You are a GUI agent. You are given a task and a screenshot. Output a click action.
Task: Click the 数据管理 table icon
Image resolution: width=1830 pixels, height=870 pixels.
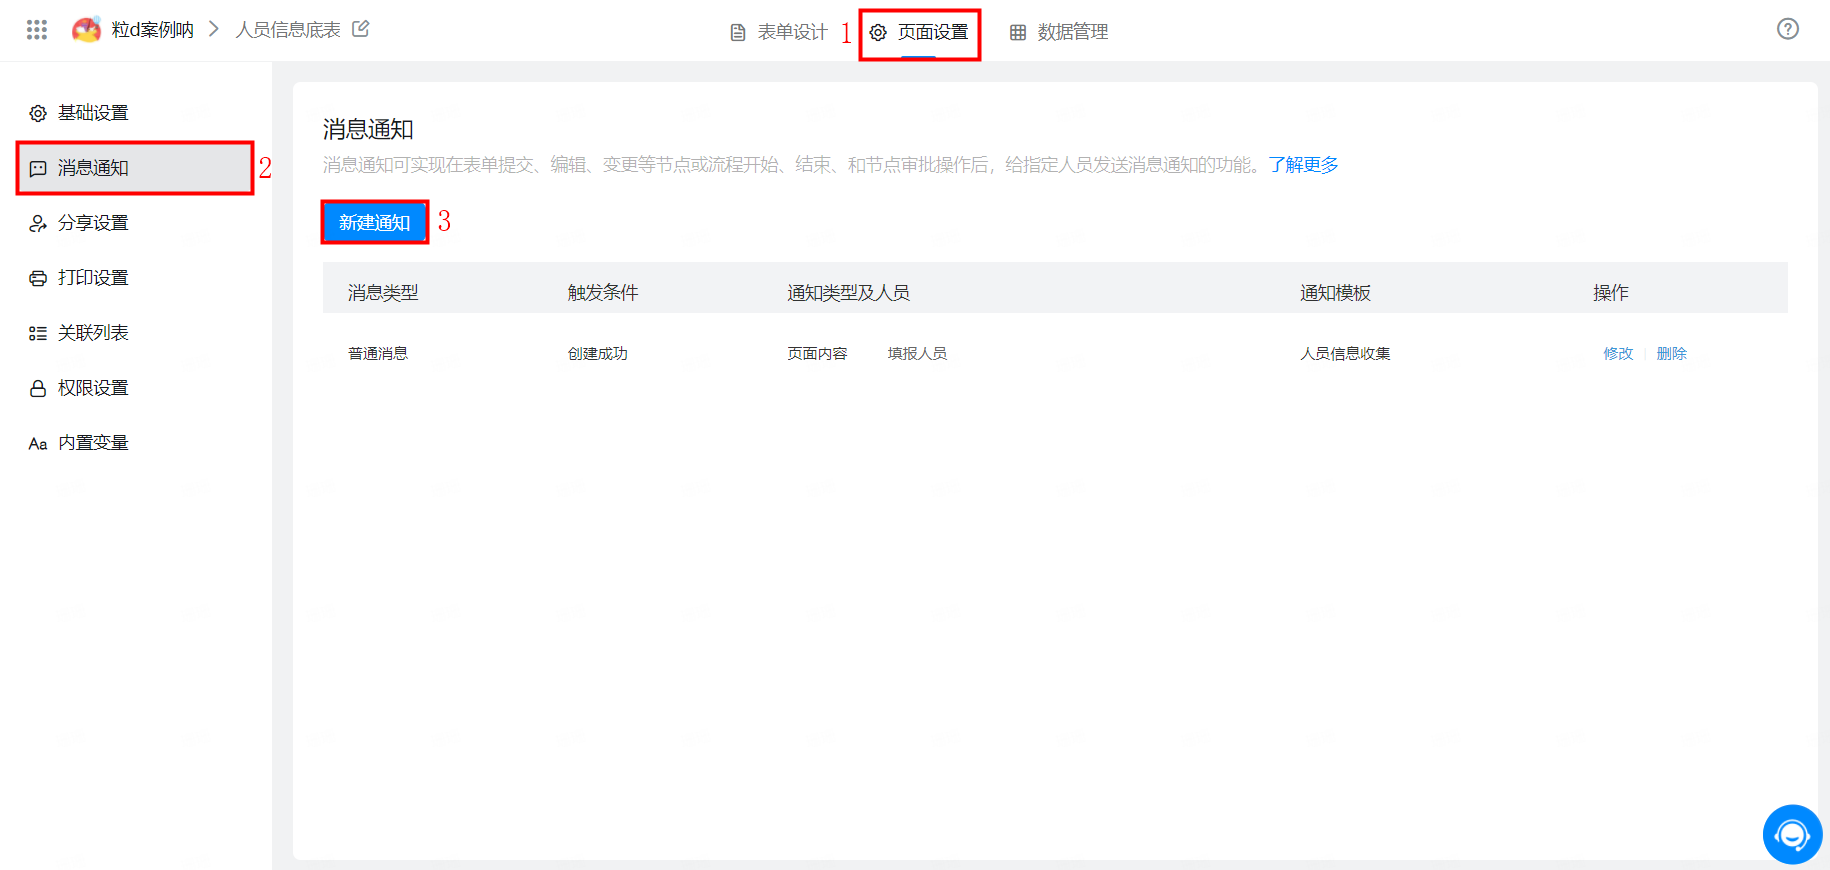(1018, 33)
